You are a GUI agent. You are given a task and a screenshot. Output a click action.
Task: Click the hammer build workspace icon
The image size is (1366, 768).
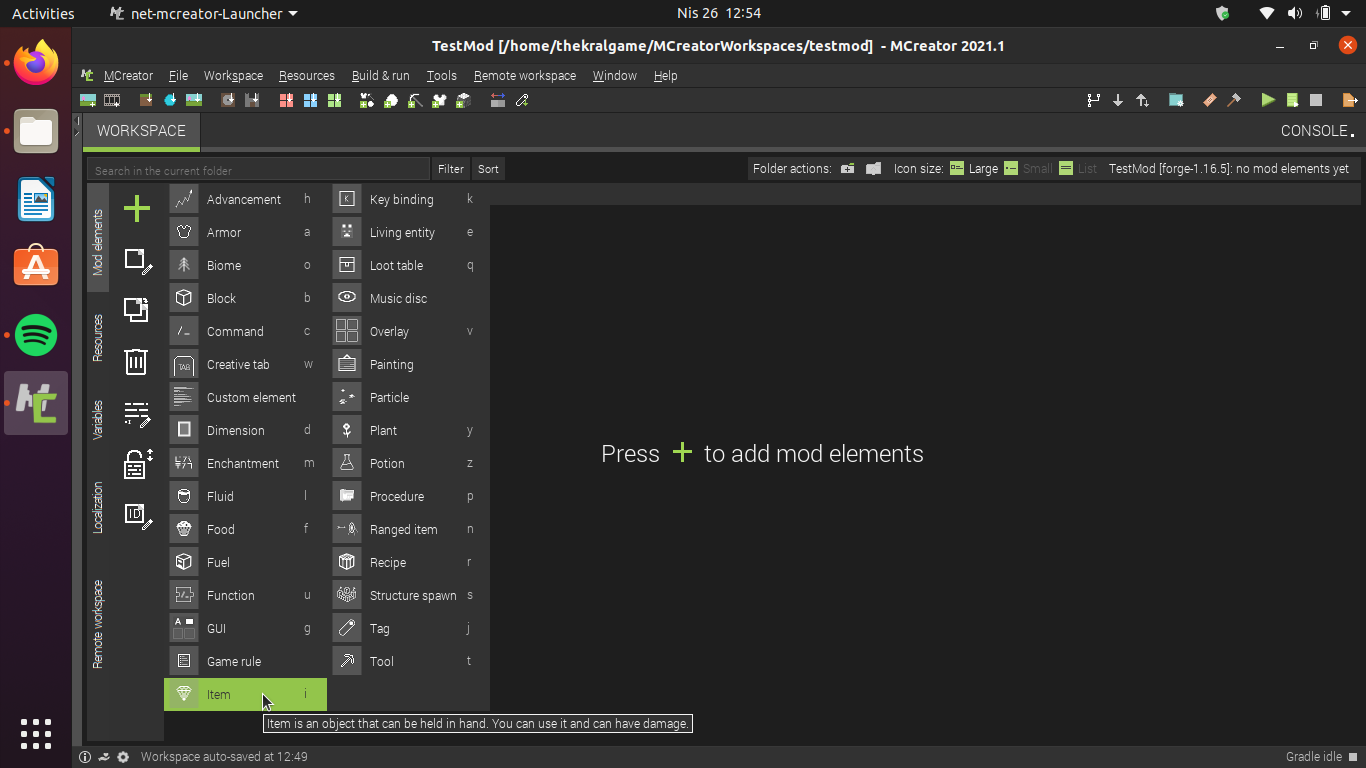point(1234,100)
